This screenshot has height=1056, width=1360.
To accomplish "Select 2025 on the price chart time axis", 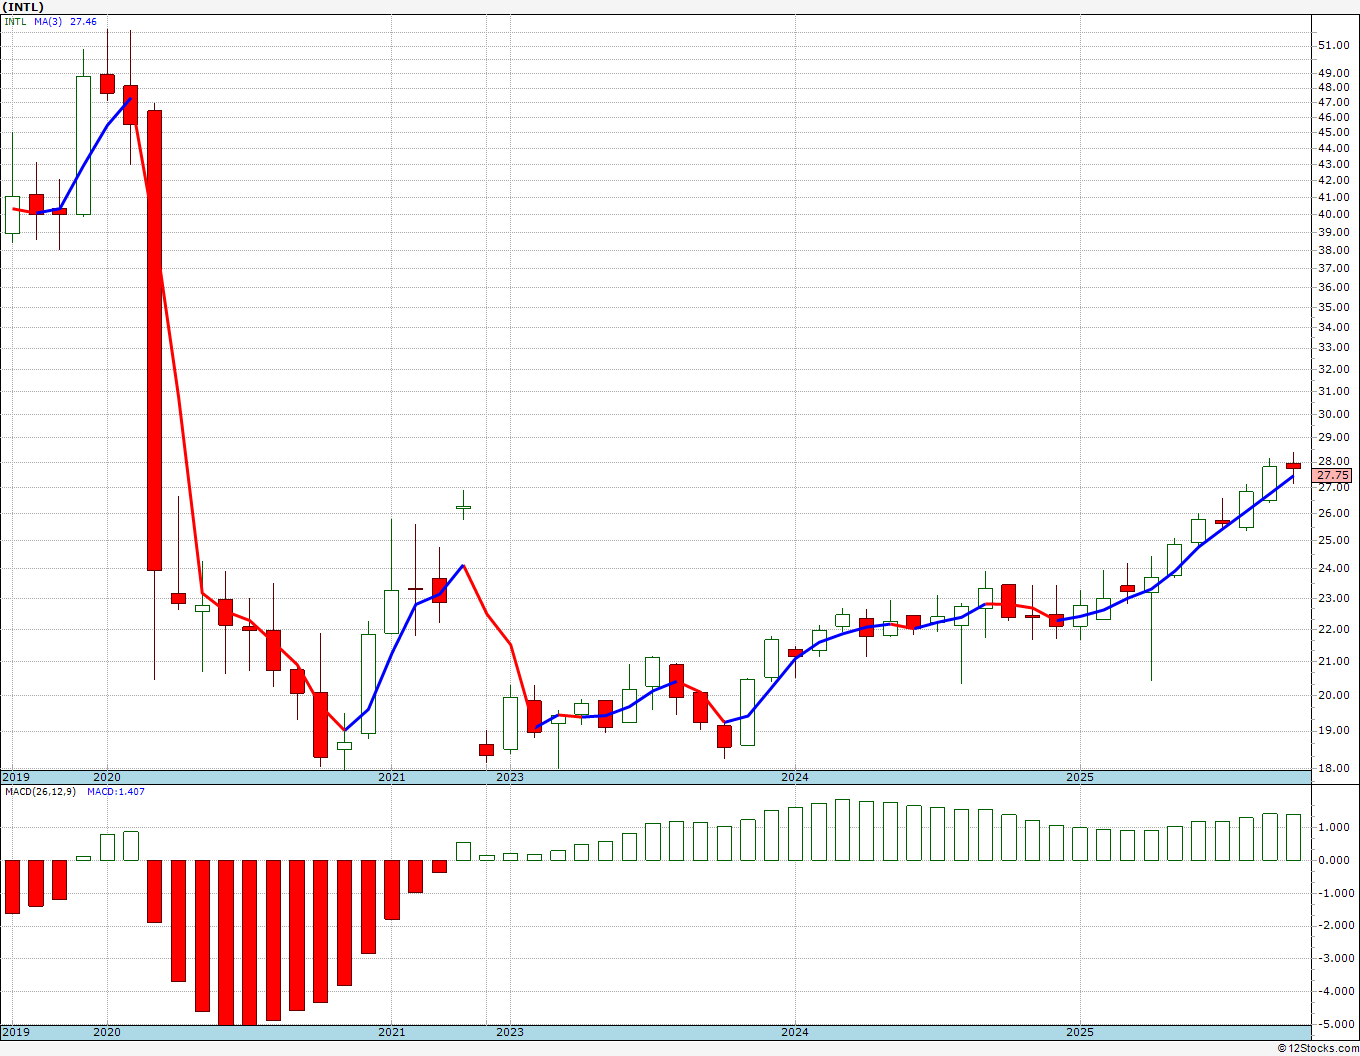I will 1080,777.
